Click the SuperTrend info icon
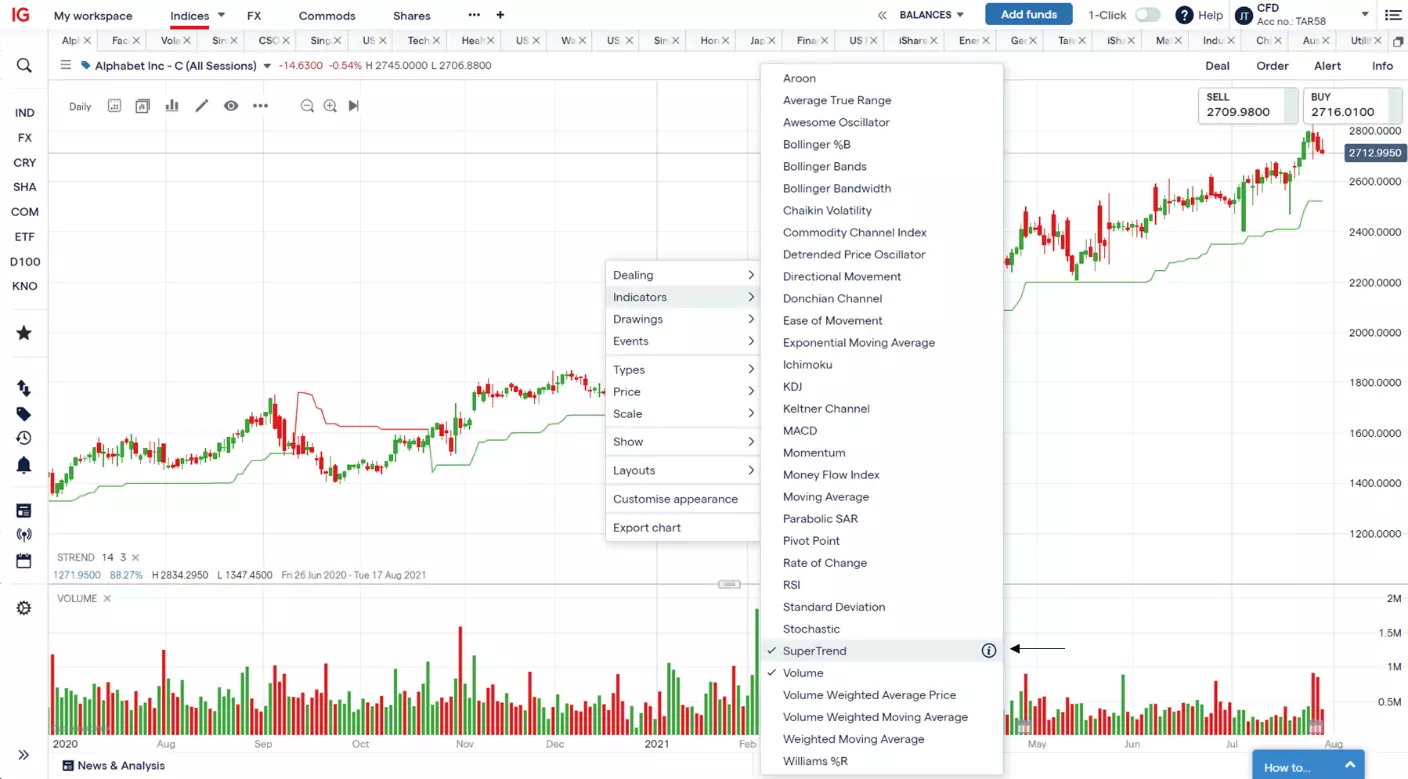Screen dimensions: 1408x779 [989, 651]
